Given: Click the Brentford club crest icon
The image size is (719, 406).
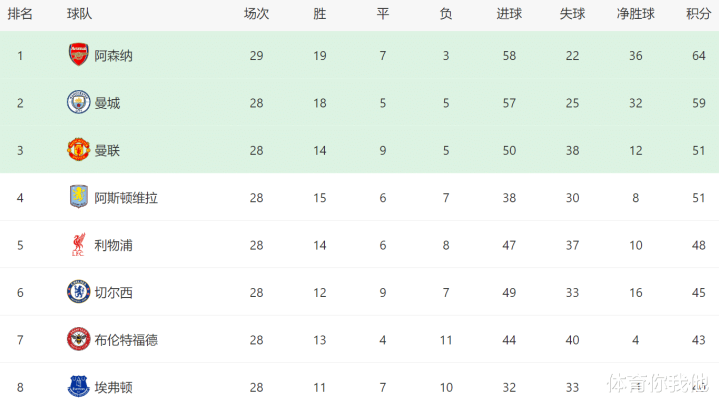Looking at the screenshot, I should (x=78, y=339).
